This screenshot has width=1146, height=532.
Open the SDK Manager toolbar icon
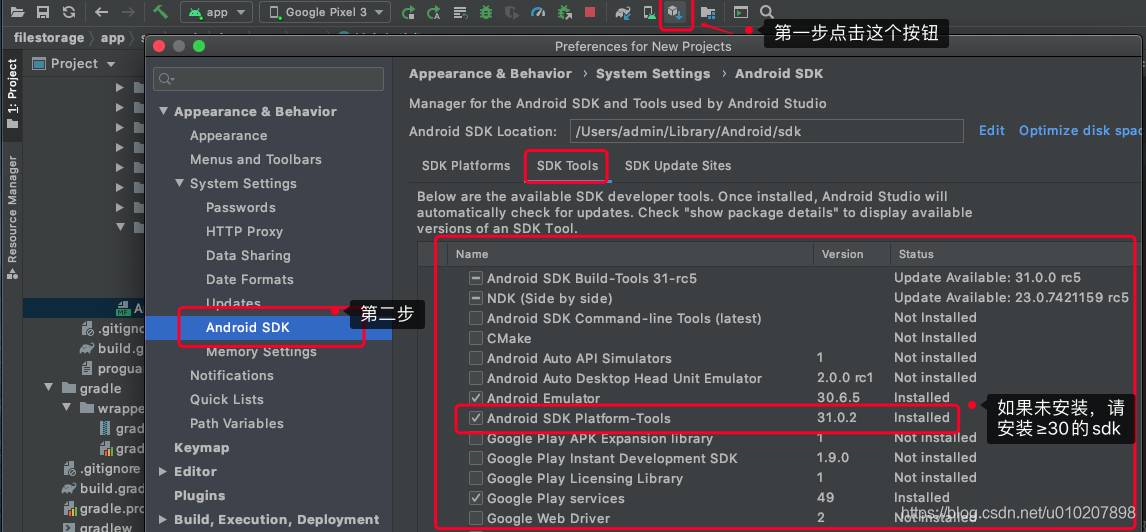(675, 12)
